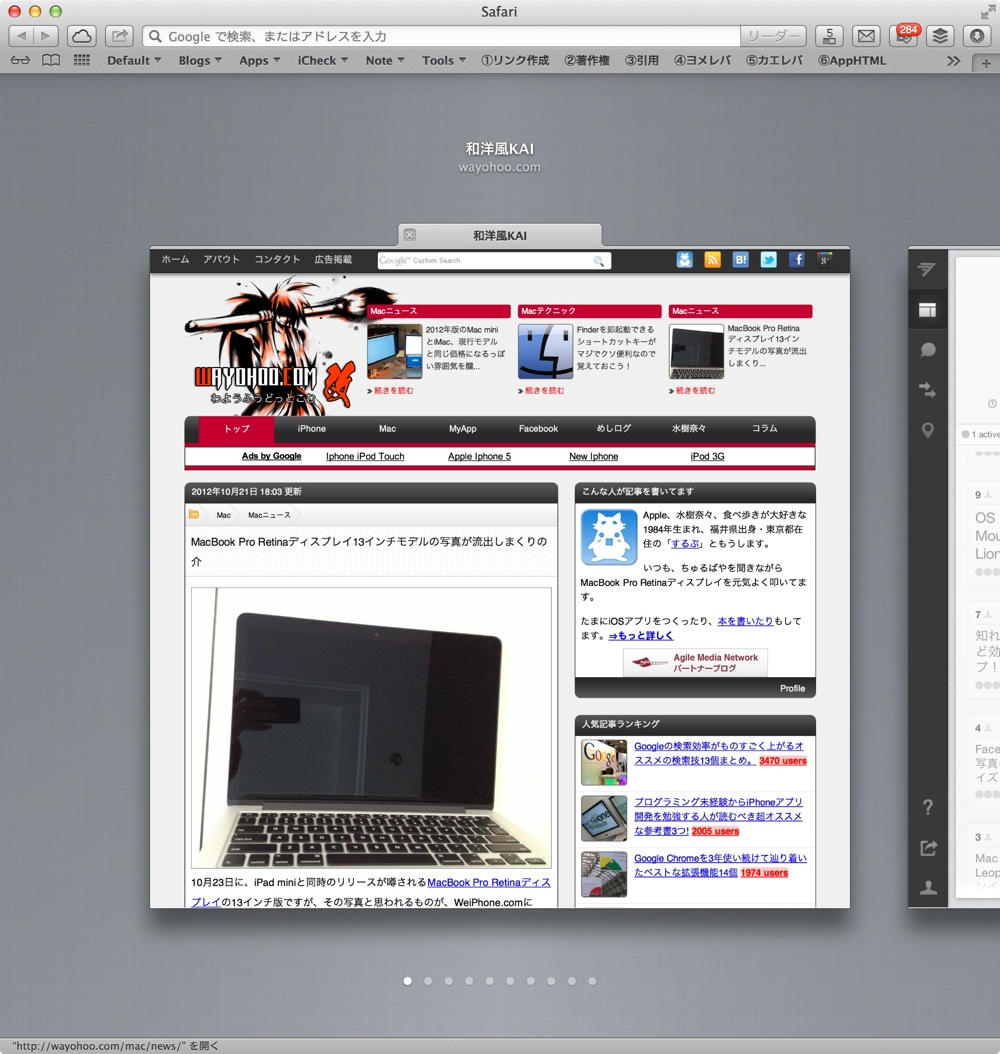This screenshot has width=1000, height=1054.
Task: Click the ②著作権 bookmarklet
Action: [587, 60]
